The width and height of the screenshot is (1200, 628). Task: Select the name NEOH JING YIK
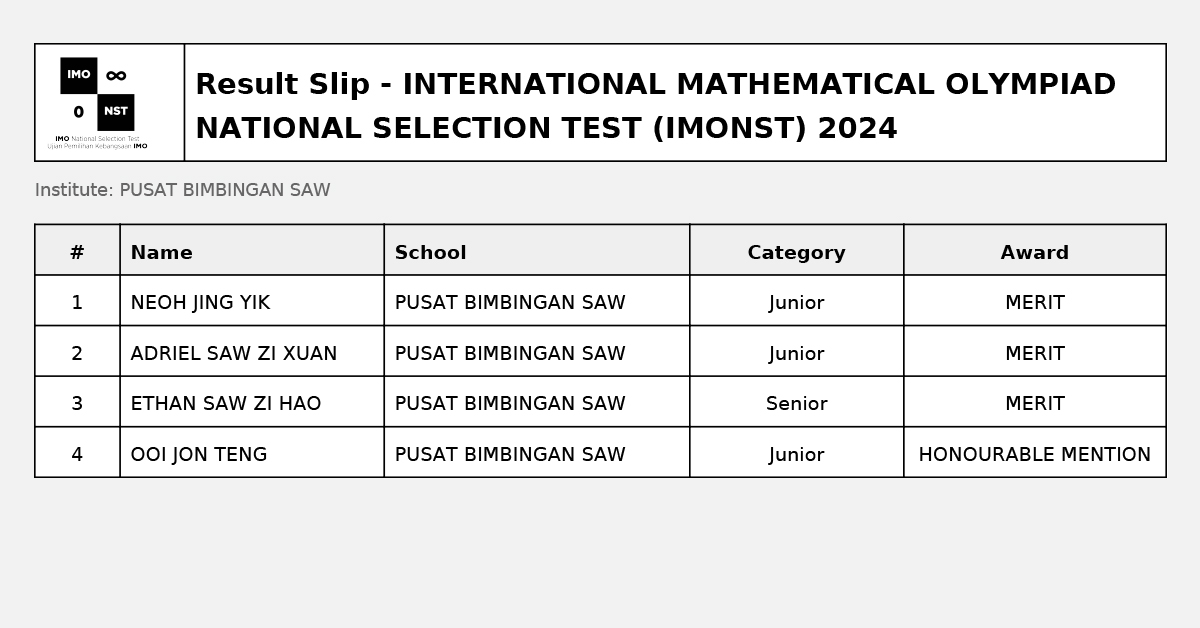(x=200, y=303)
